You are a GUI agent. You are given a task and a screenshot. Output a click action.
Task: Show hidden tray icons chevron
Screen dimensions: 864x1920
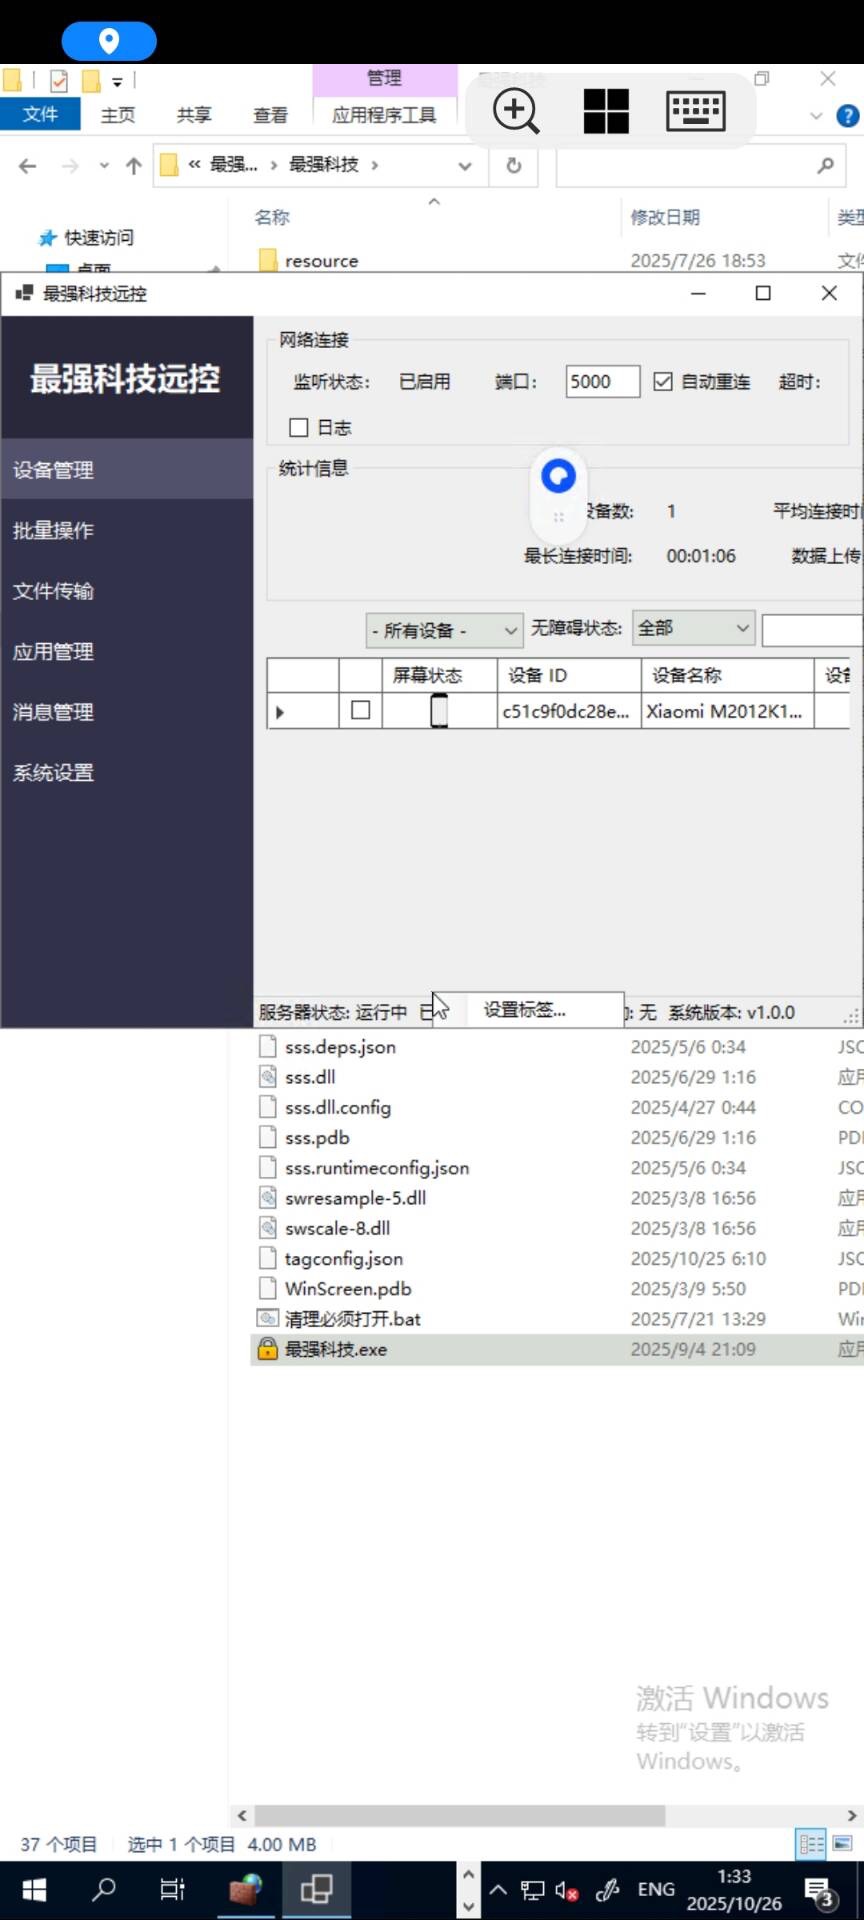(498, 1890)
